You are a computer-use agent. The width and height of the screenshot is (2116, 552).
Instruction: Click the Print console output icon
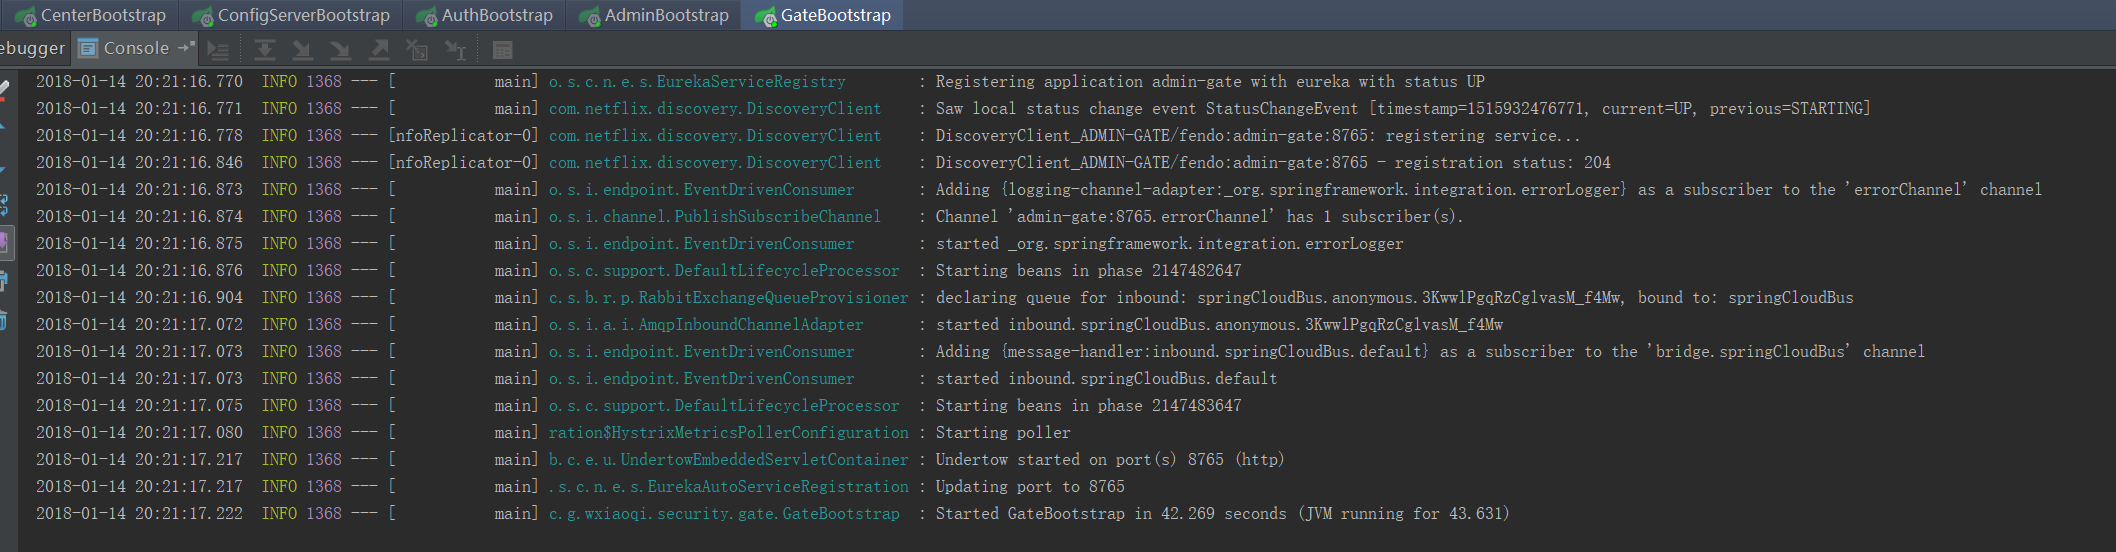4,281
